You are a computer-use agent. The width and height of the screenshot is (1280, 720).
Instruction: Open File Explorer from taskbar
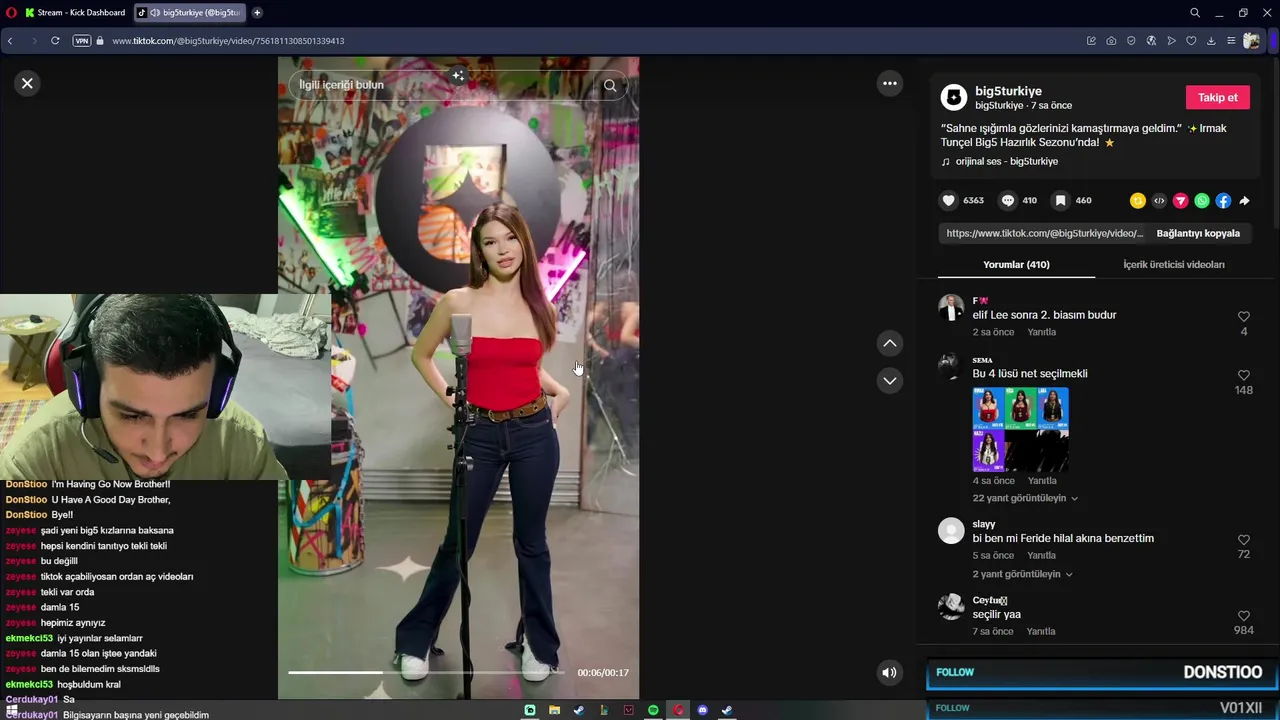click(554, 710)
